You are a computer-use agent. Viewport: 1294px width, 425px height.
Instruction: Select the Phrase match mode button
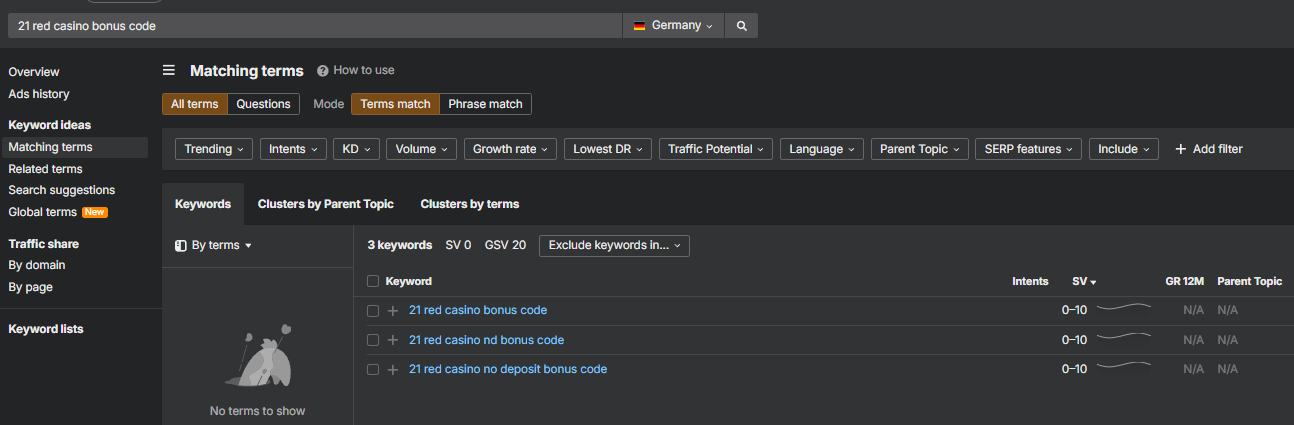pos(485,104)
